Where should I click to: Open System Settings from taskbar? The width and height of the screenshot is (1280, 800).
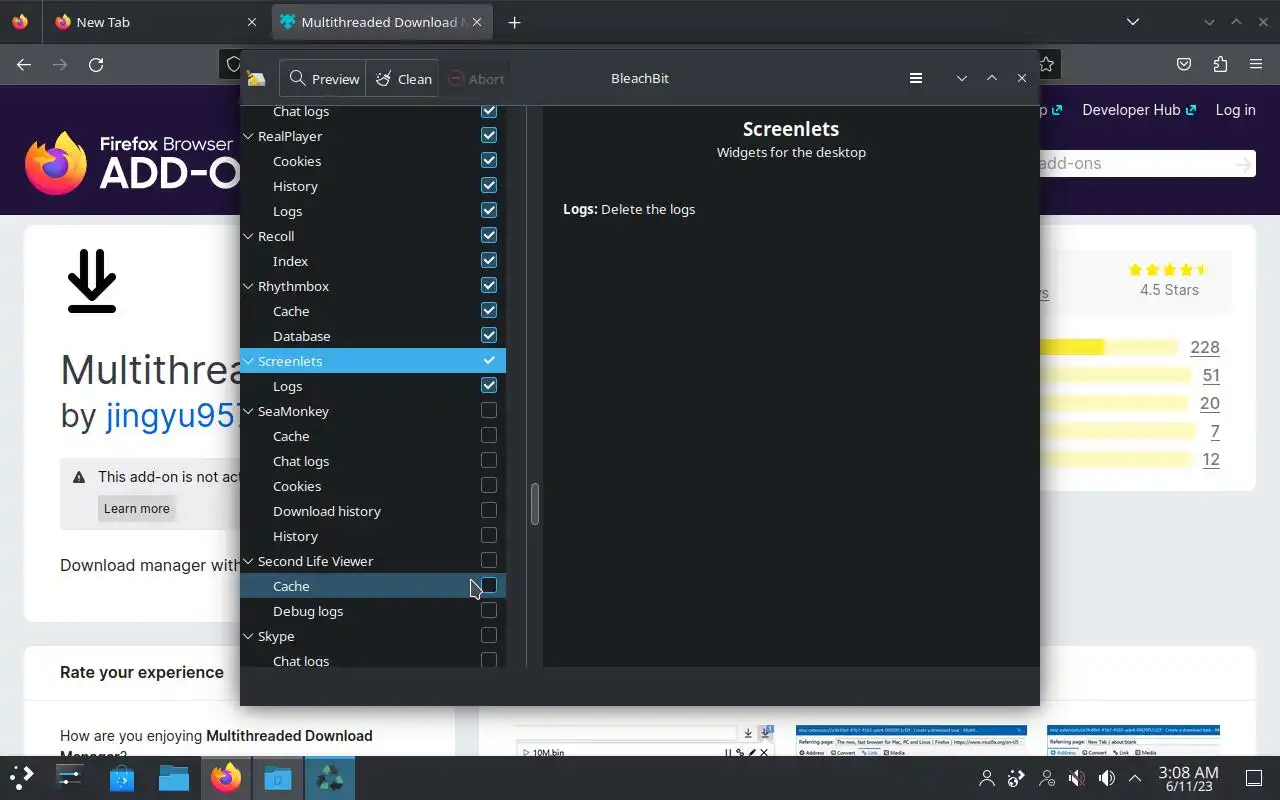(69, 777)
